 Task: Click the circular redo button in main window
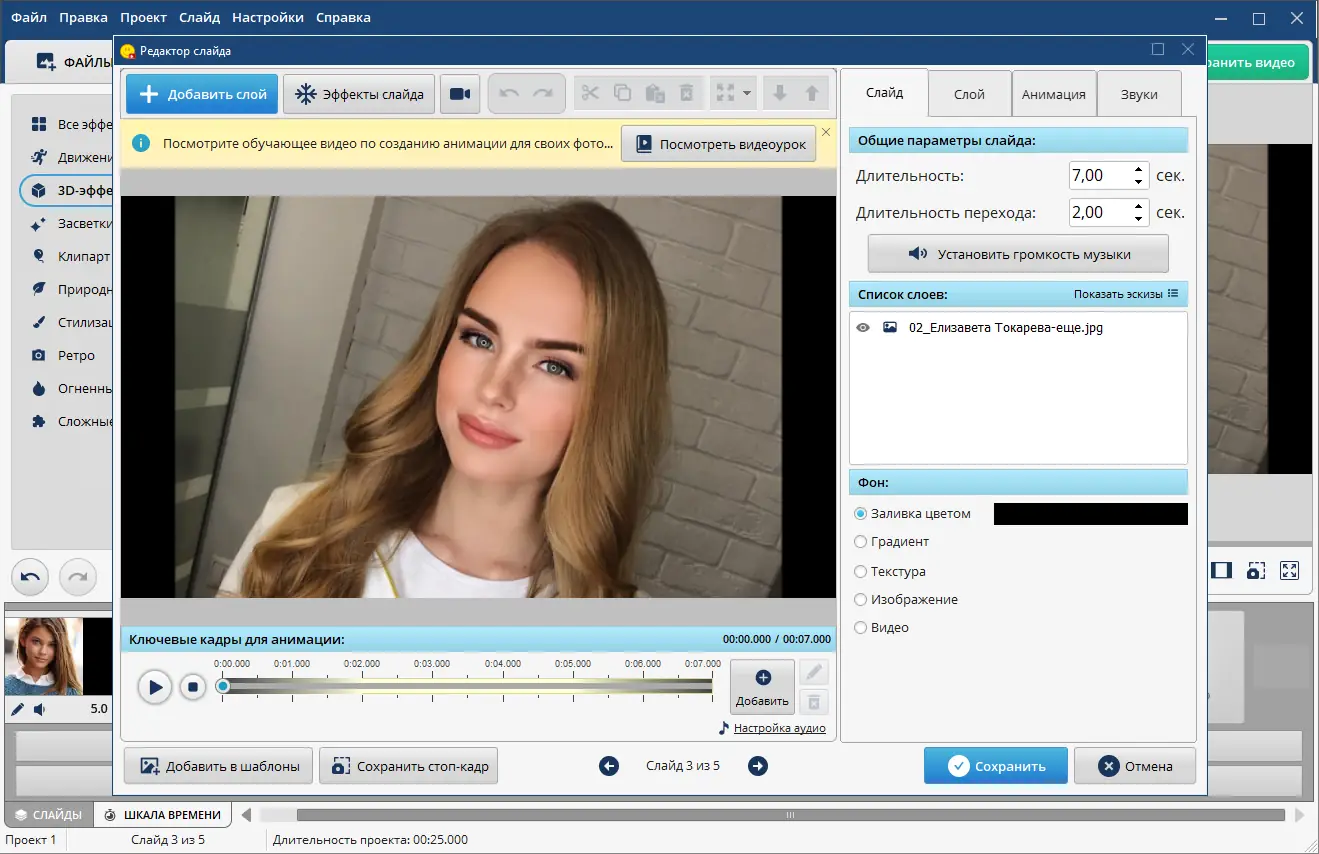coord(78,577)
